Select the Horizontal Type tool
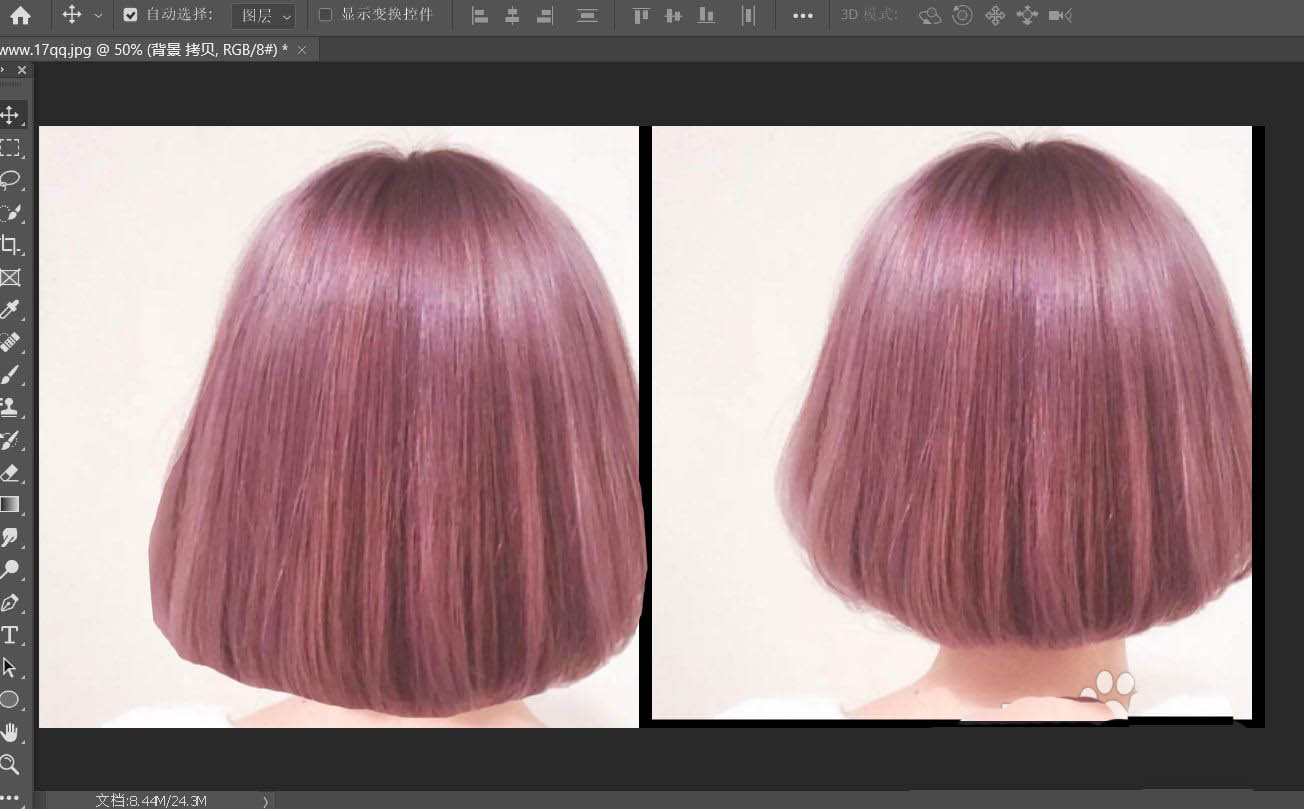The height and width of the screenshot is (809, 1304). coord(10,635)
